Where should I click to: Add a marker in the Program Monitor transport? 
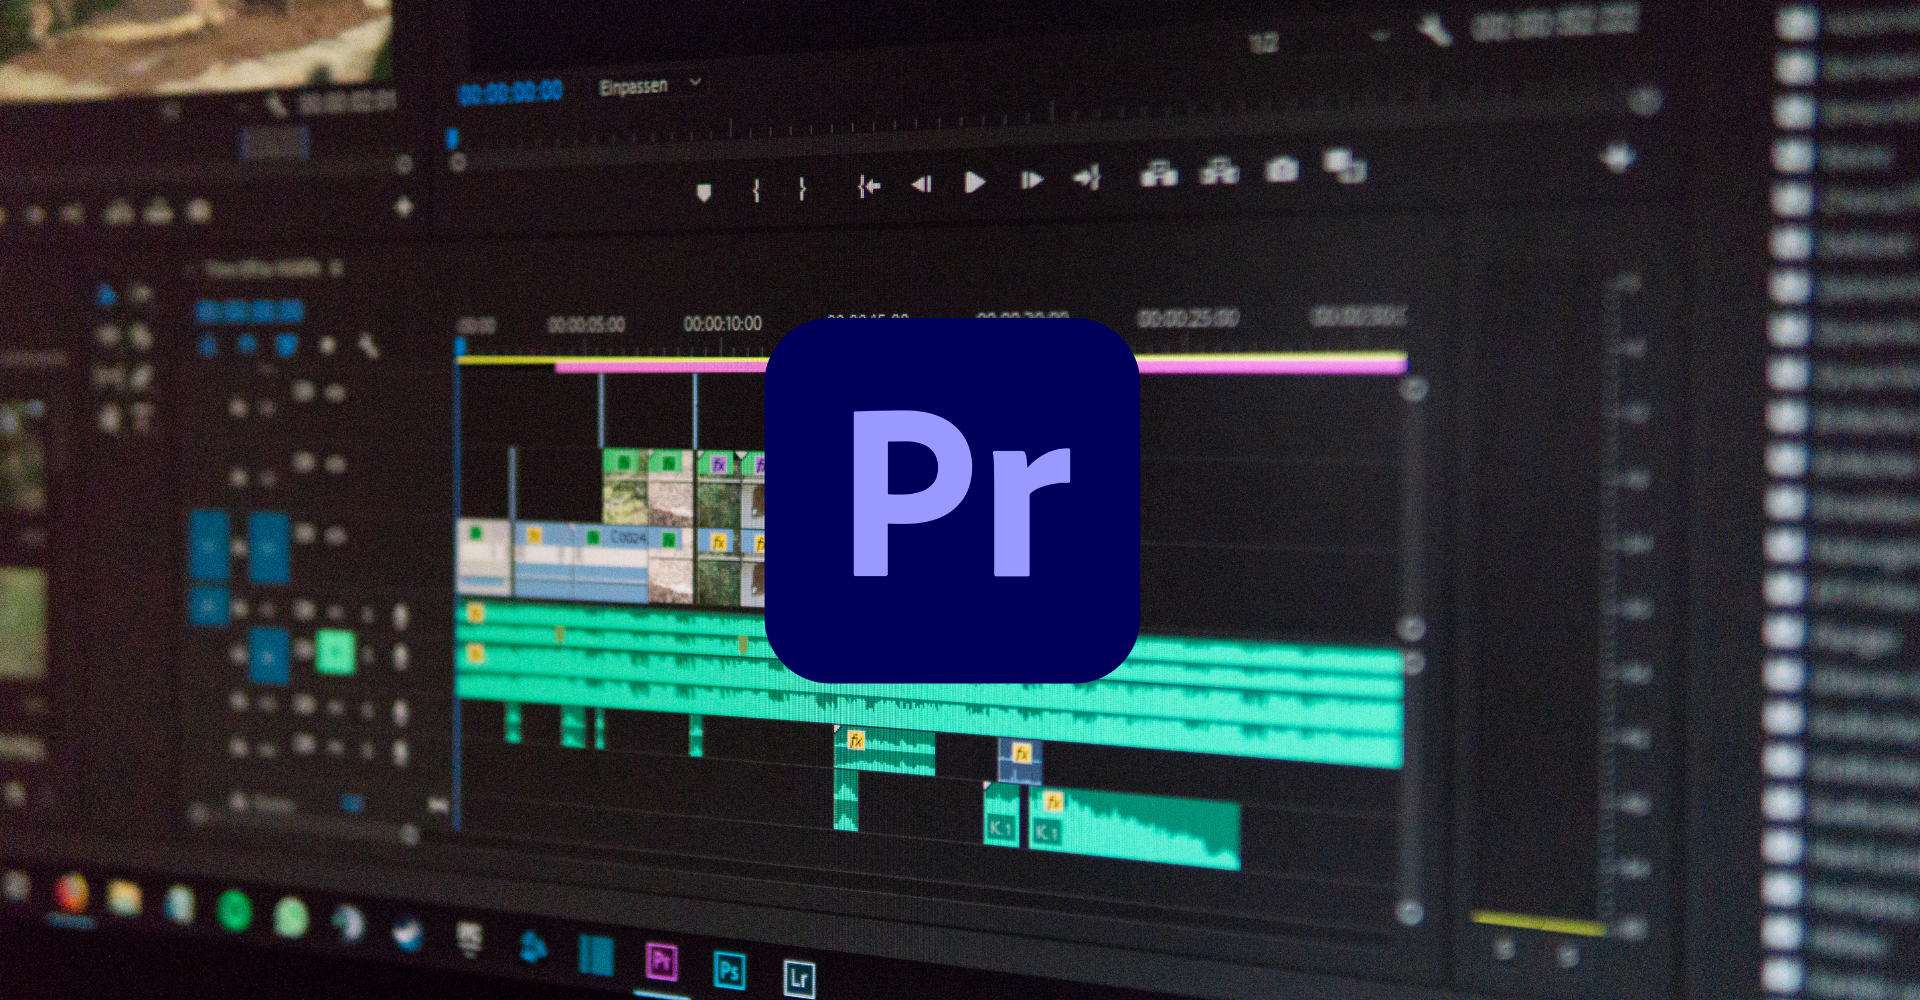[x=704, y=191]
